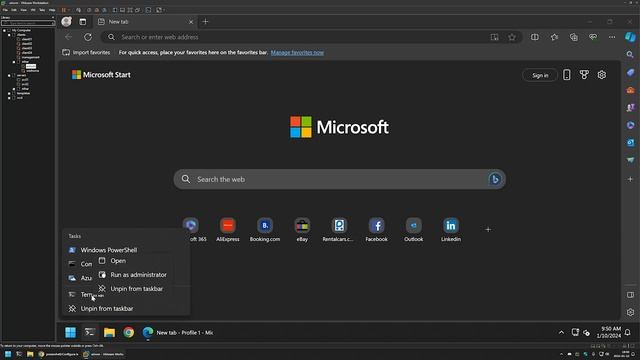Add a site with the quick links plus
The width and height of the screenshot is (640, 360).
(x=488, y=229)
